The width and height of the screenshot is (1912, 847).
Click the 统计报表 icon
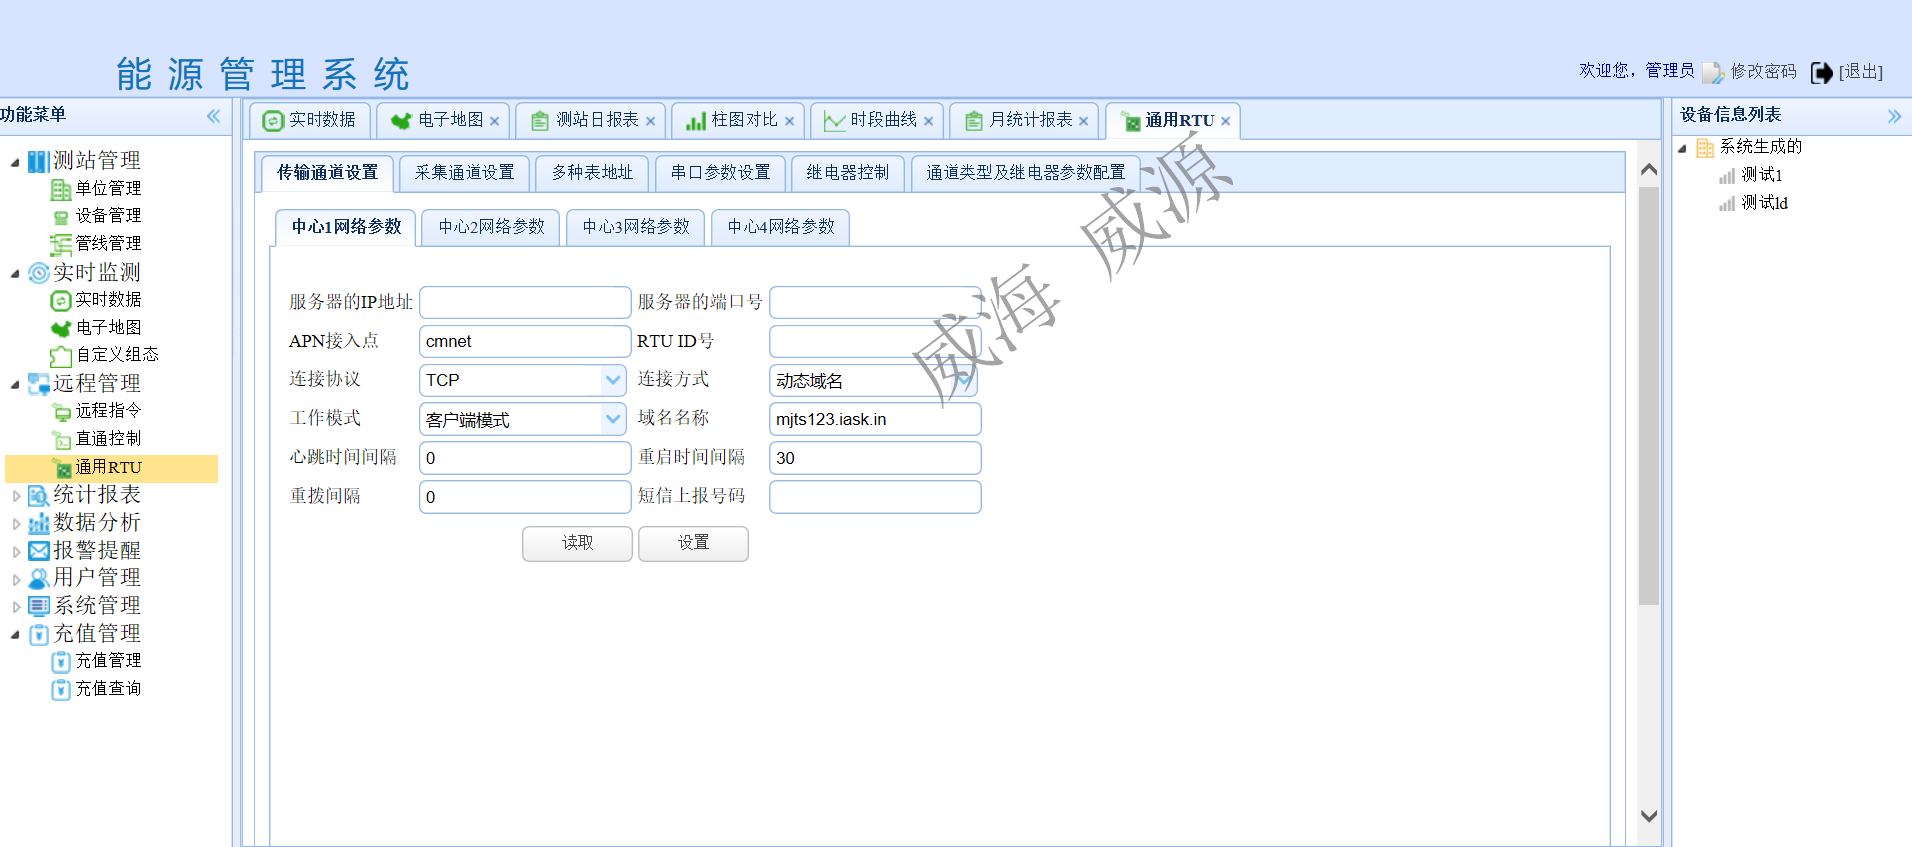coord(38,495)
